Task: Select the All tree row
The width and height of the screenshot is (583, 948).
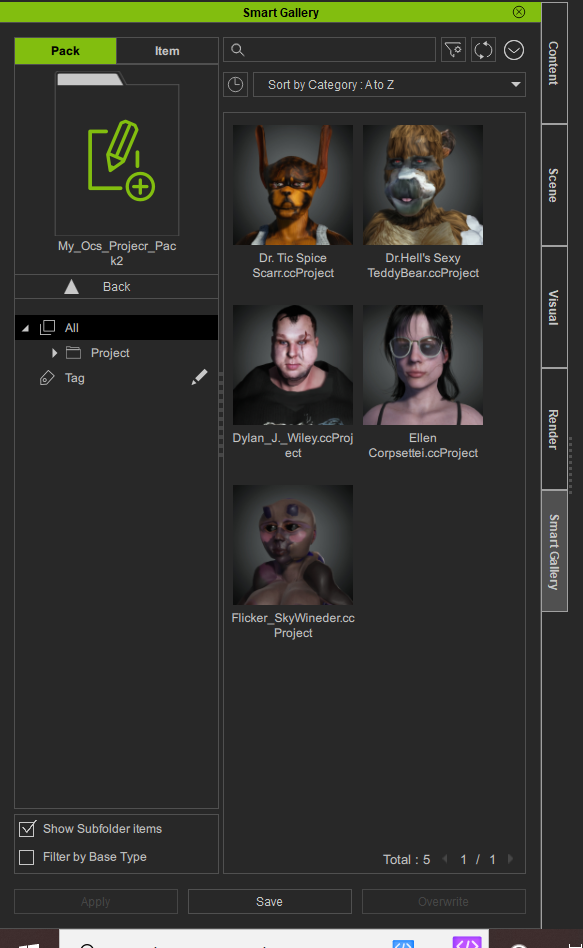Action: tap(116, 327)
